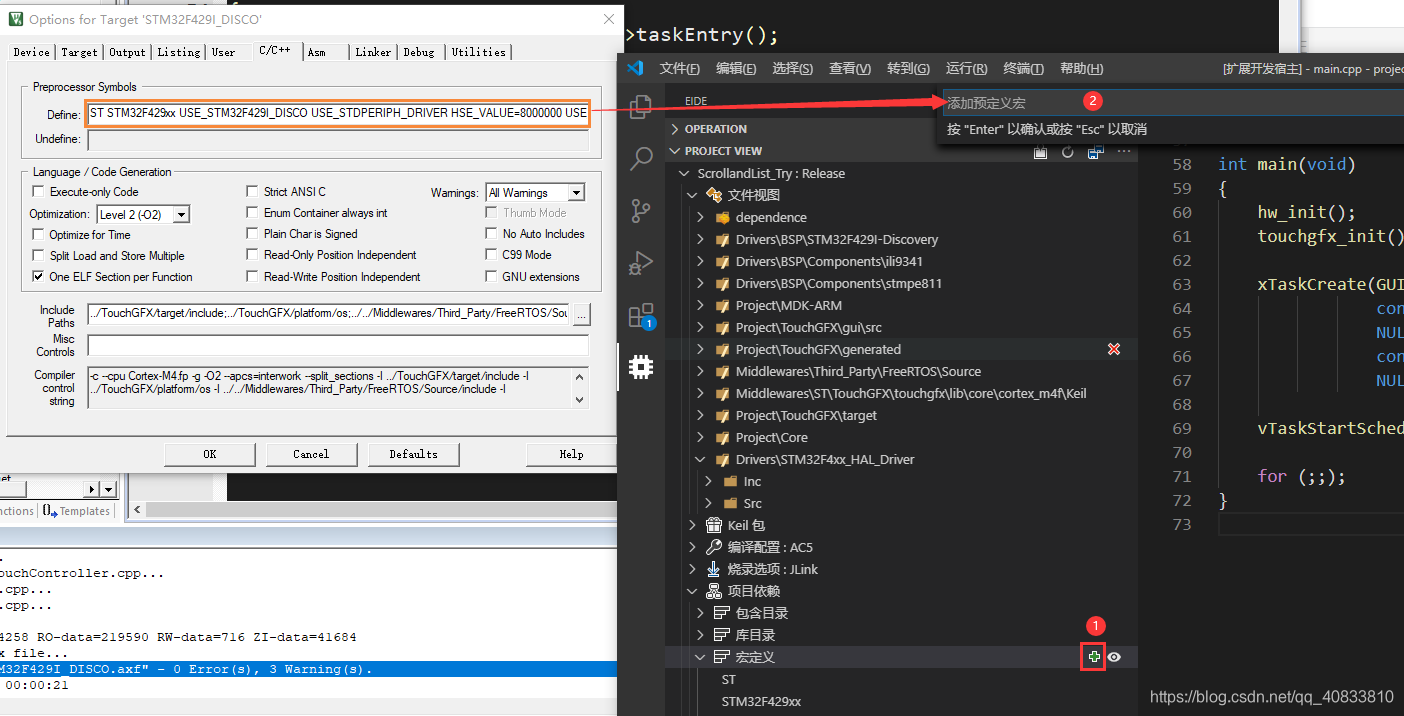
Task: Click Keil 包 gift icon
Action: point(714,525)
